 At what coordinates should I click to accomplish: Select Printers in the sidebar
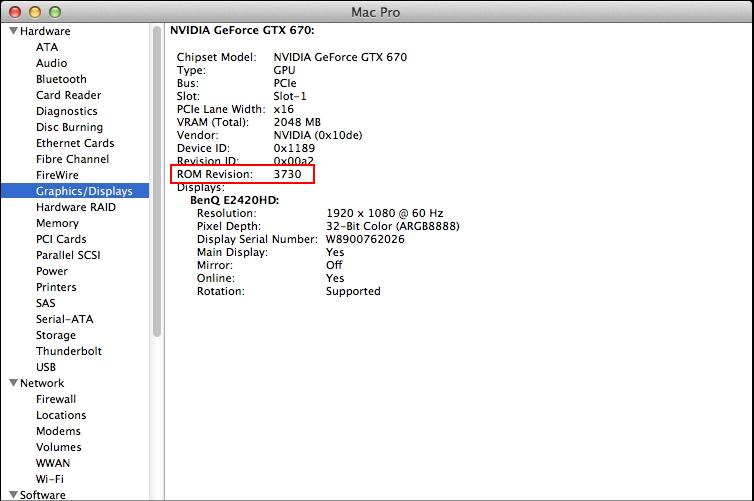56,287
